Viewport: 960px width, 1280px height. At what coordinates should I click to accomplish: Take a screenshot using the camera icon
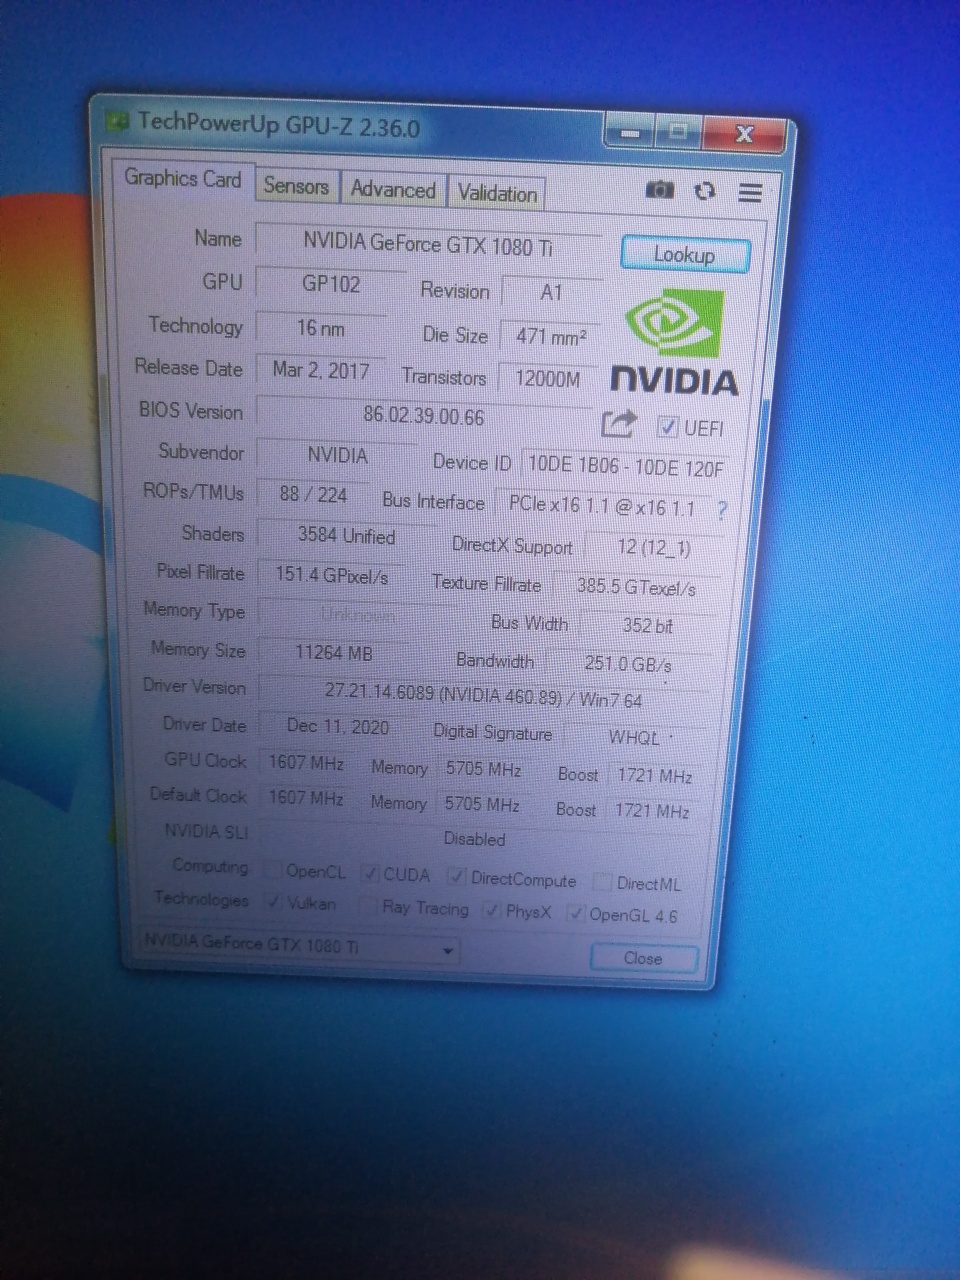pos(659,190)
